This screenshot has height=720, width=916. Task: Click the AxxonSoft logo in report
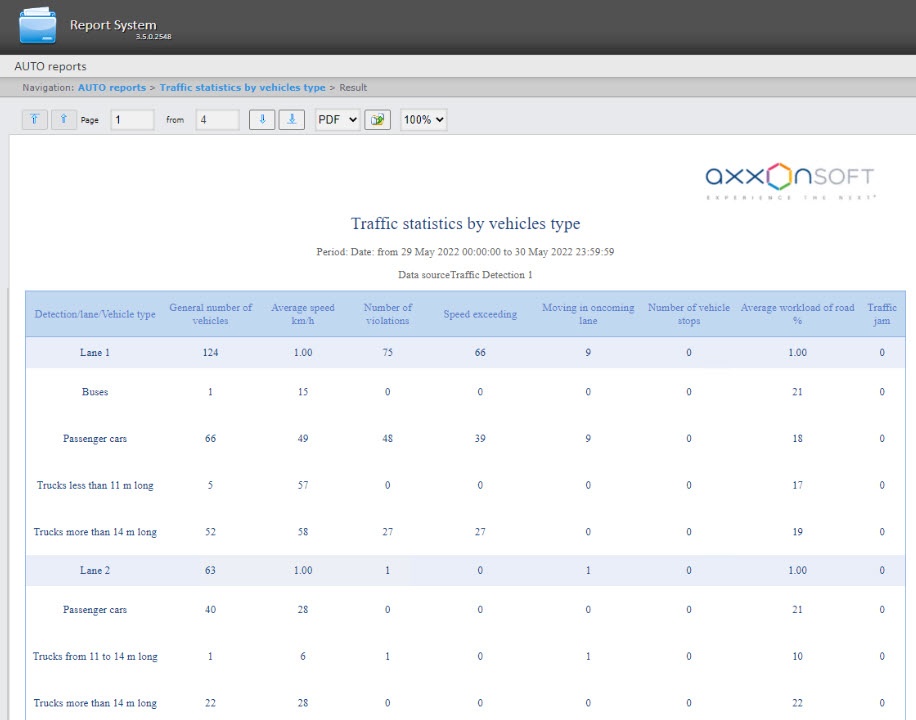(x=789, y=180)
